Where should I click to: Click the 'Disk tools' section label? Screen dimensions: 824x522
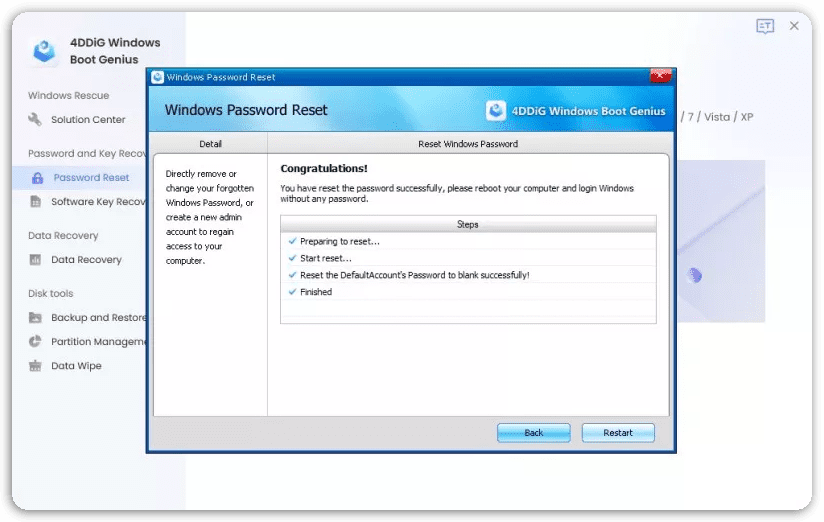coord(50,293)
